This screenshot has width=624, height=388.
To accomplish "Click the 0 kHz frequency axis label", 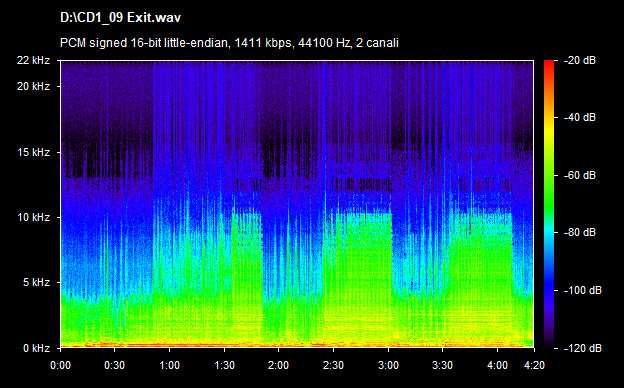I will coord(36,348).
